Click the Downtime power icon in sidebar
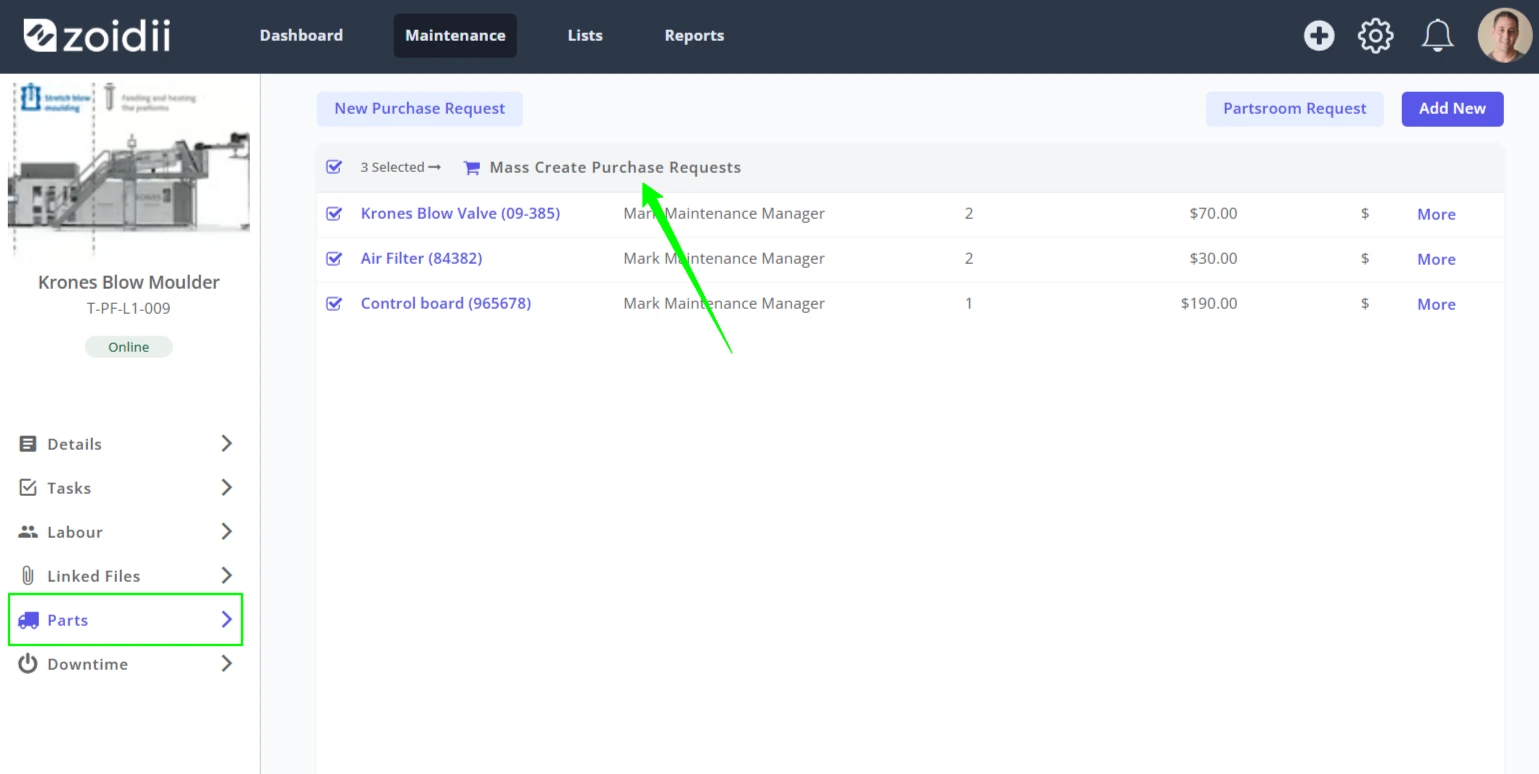Image resolution: width=1539 pixels, height=774 pixels. click(28, 664)
